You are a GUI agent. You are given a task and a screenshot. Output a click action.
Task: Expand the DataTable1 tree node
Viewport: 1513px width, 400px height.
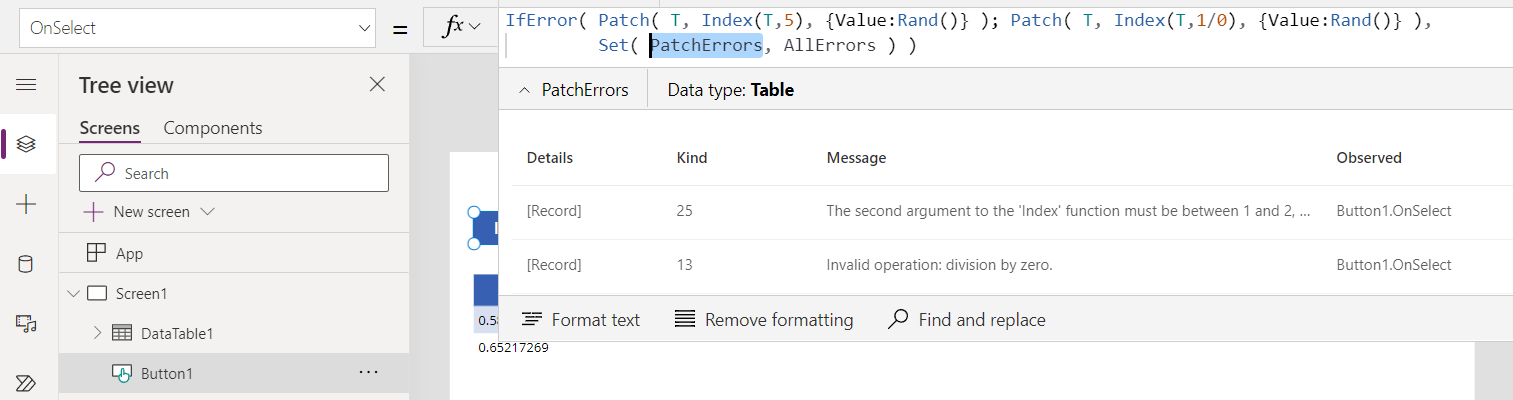coord(97,333)
